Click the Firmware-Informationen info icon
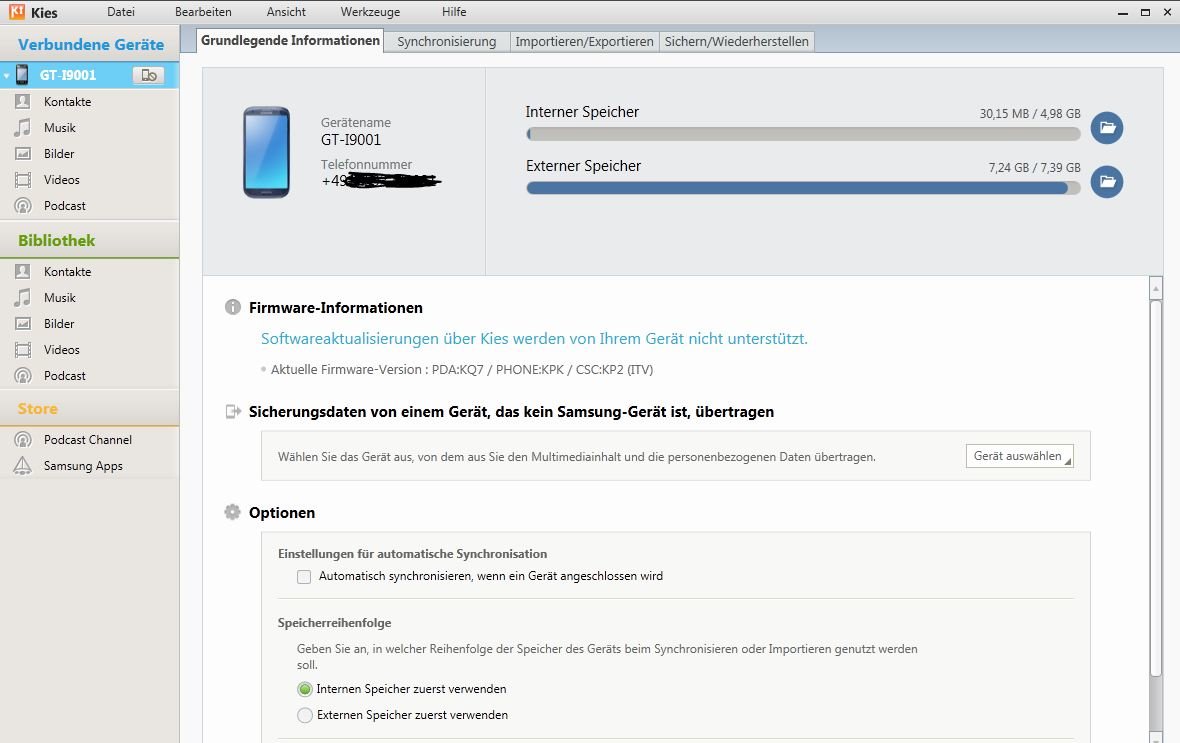This screenshot has height=743, width=1180. click(x=233, y=307)
